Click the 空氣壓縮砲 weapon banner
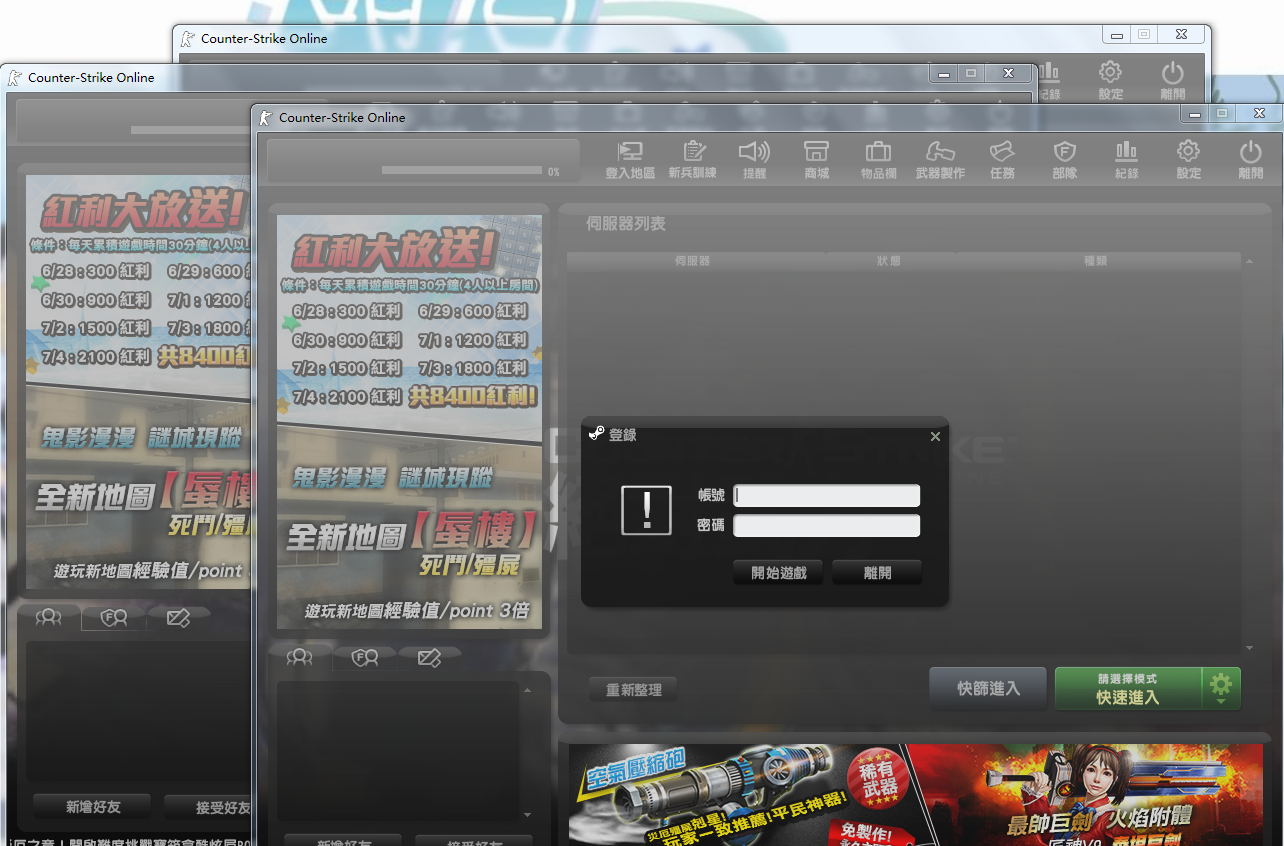The image size is (1284, 846). [x=738, y=795]
